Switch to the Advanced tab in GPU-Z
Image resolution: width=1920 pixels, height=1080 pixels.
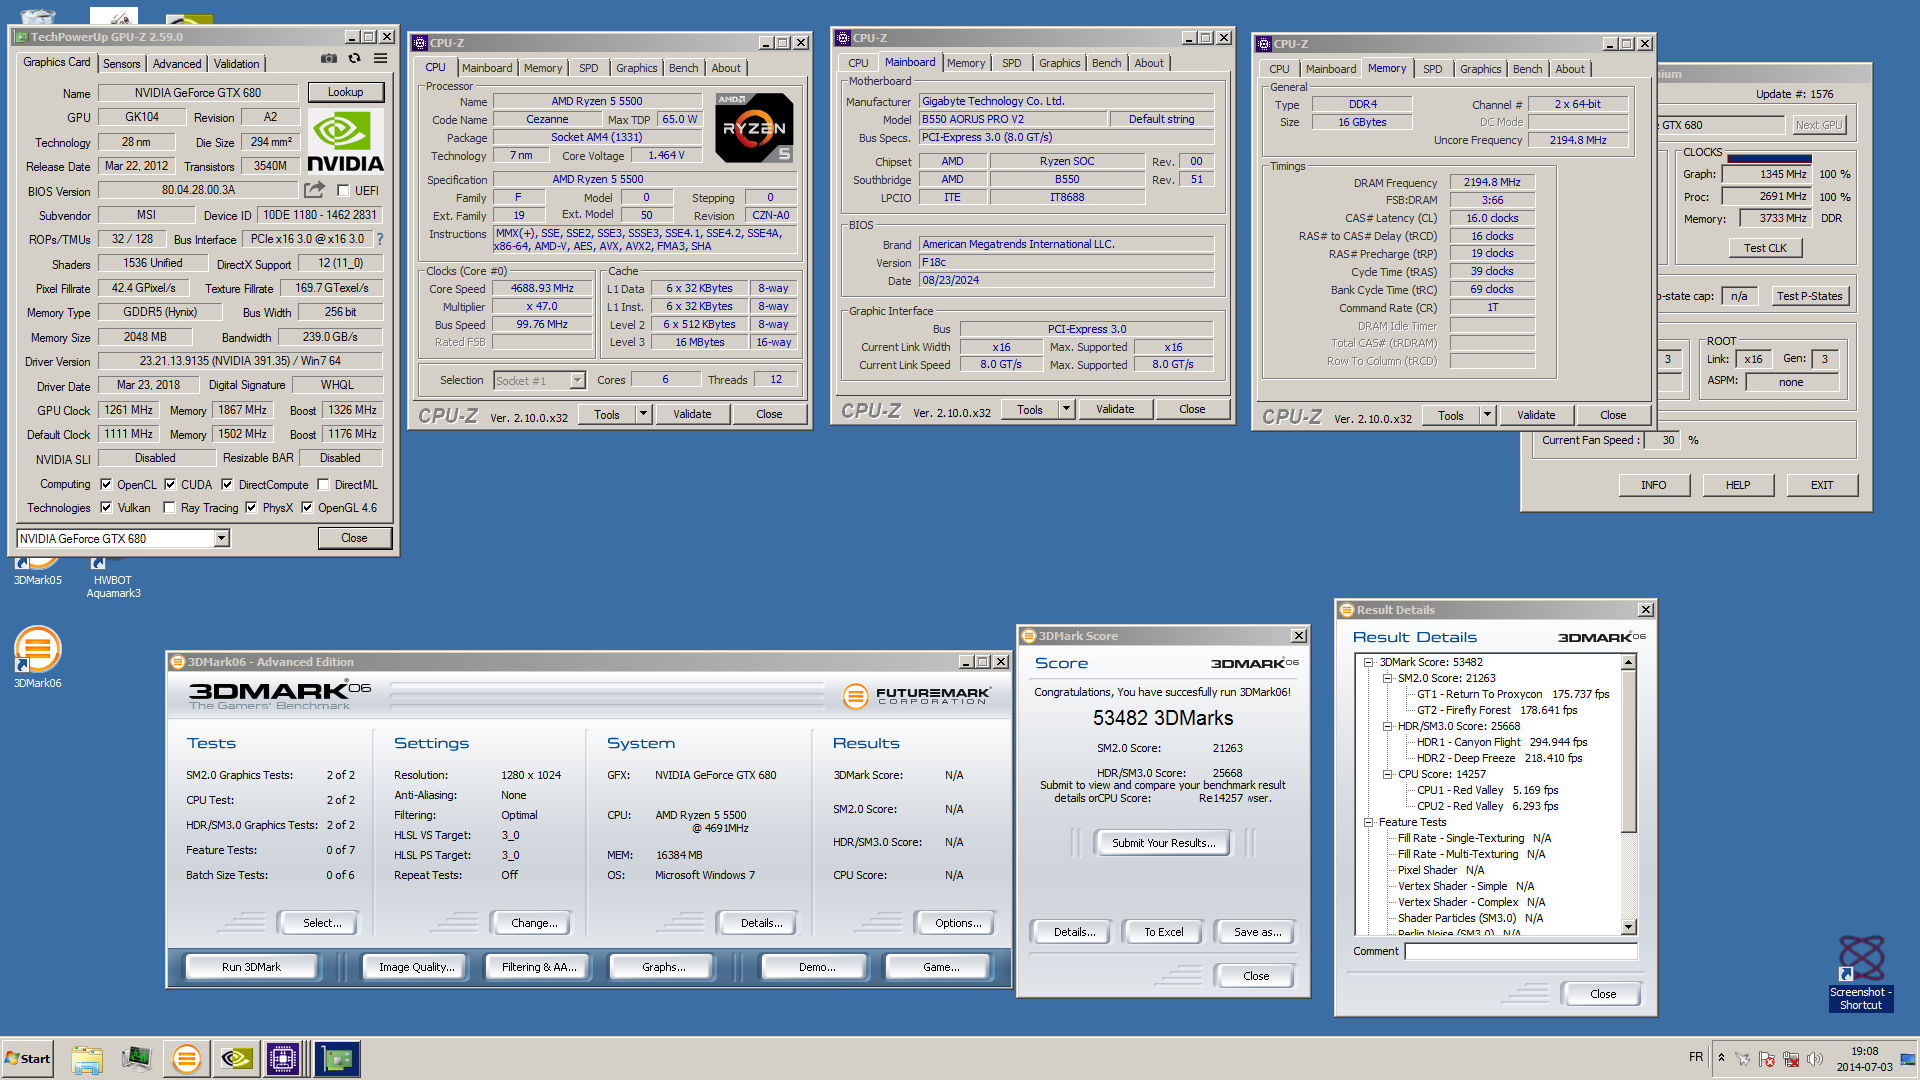tap(177, 63)
